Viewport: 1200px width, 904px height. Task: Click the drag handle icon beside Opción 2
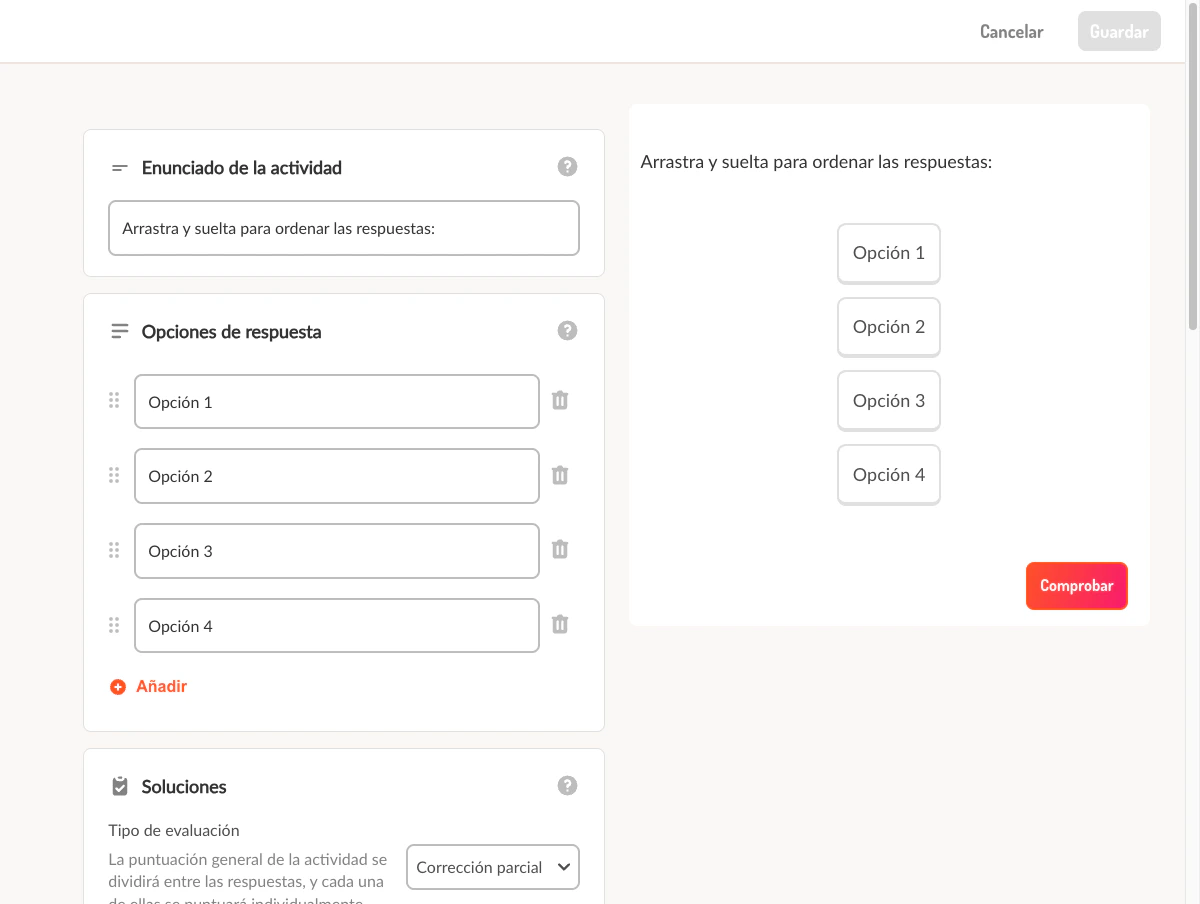[x=113, y=475]
